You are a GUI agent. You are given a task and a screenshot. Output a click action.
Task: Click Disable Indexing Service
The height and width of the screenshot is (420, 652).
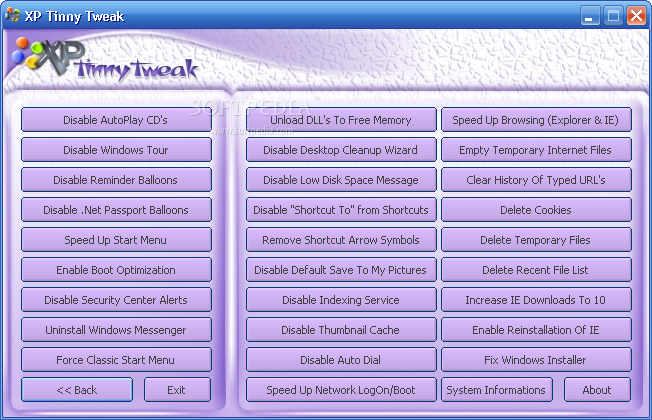click(x=341, y=299)
